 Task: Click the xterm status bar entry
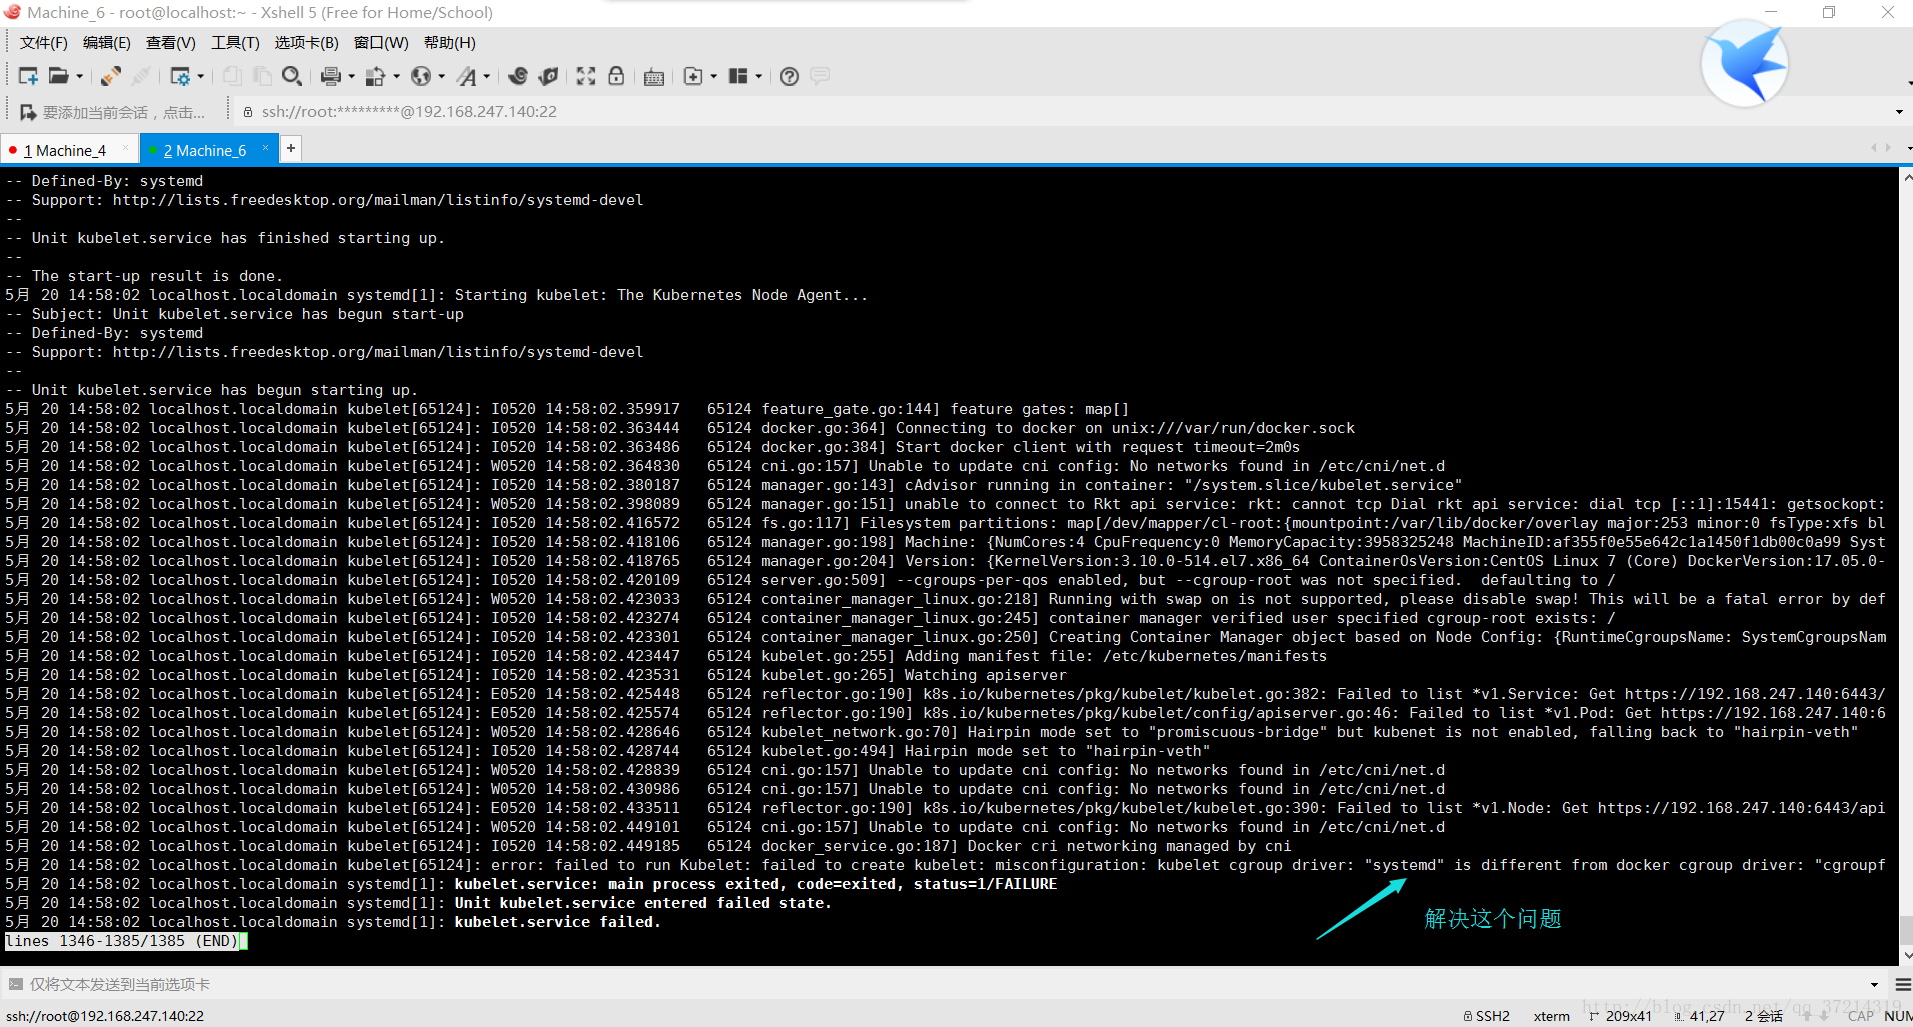coord(1551,1016)
